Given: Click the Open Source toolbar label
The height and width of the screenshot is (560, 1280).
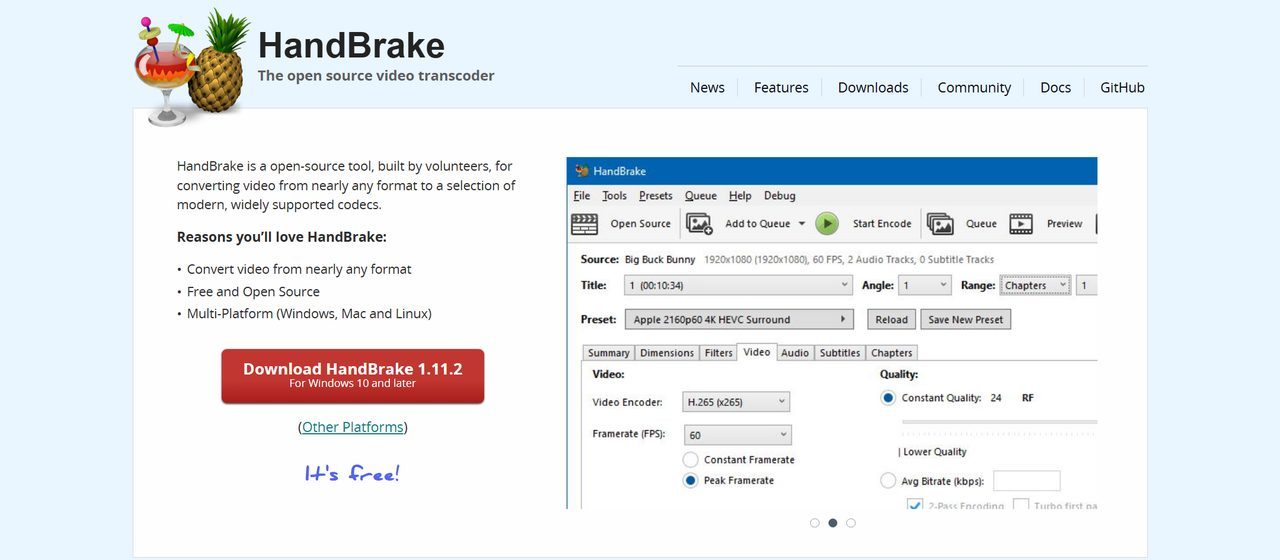Looking at the screenshot, I should [x=641, y=224].
